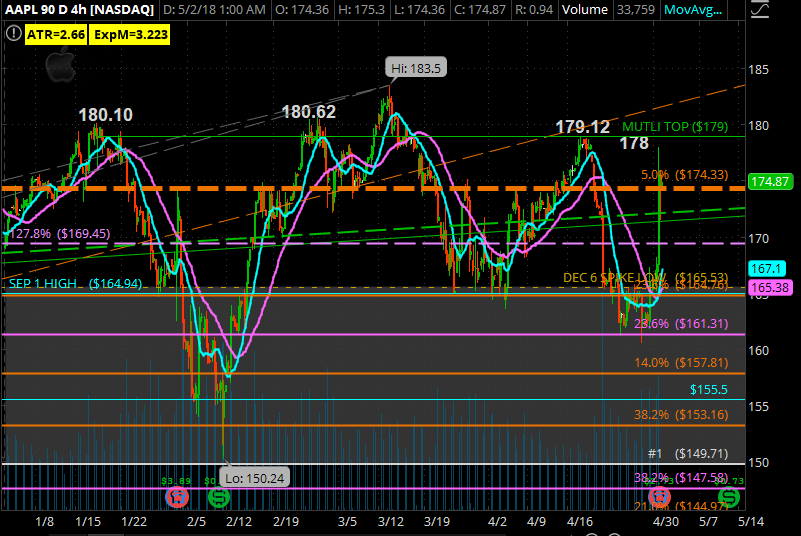Click the L: 174.36 low value

tap(419, 10)
